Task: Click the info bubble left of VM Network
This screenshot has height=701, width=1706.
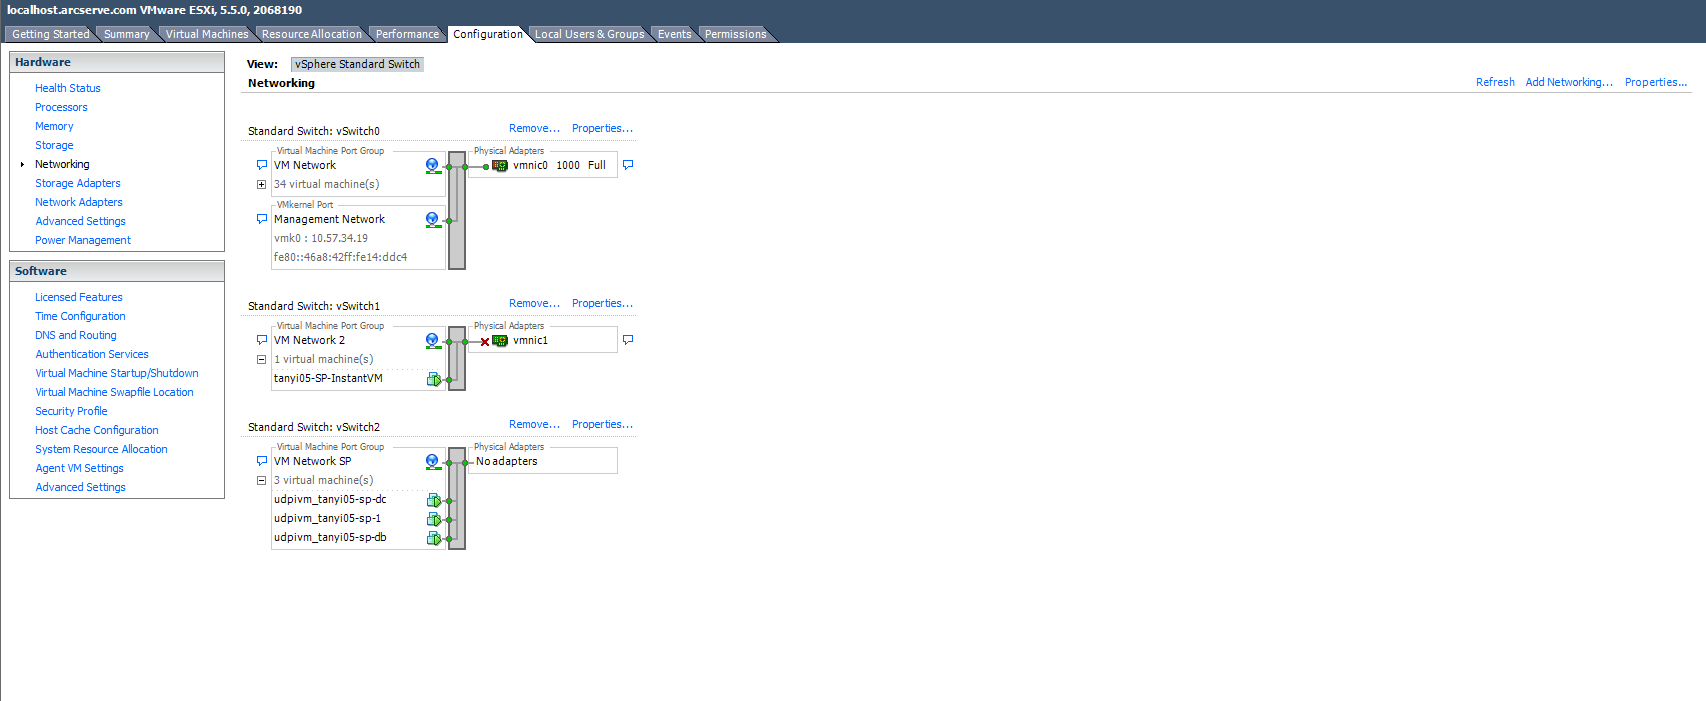Action: [x=262, y=165]
